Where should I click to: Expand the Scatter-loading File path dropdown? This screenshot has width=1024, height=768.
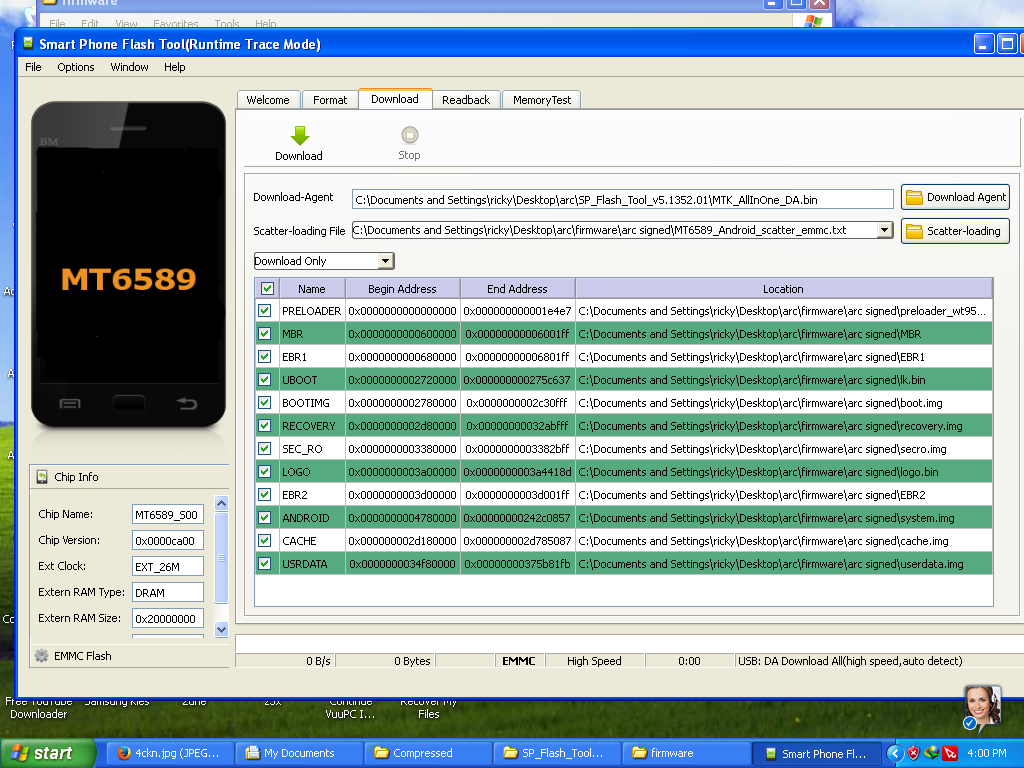pyautogui.click(x=884, y=230)
